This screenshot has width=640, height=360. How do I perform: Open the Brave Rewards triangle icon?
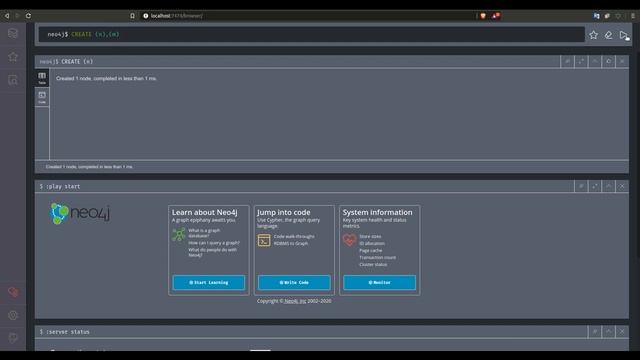tap(496, 16)
